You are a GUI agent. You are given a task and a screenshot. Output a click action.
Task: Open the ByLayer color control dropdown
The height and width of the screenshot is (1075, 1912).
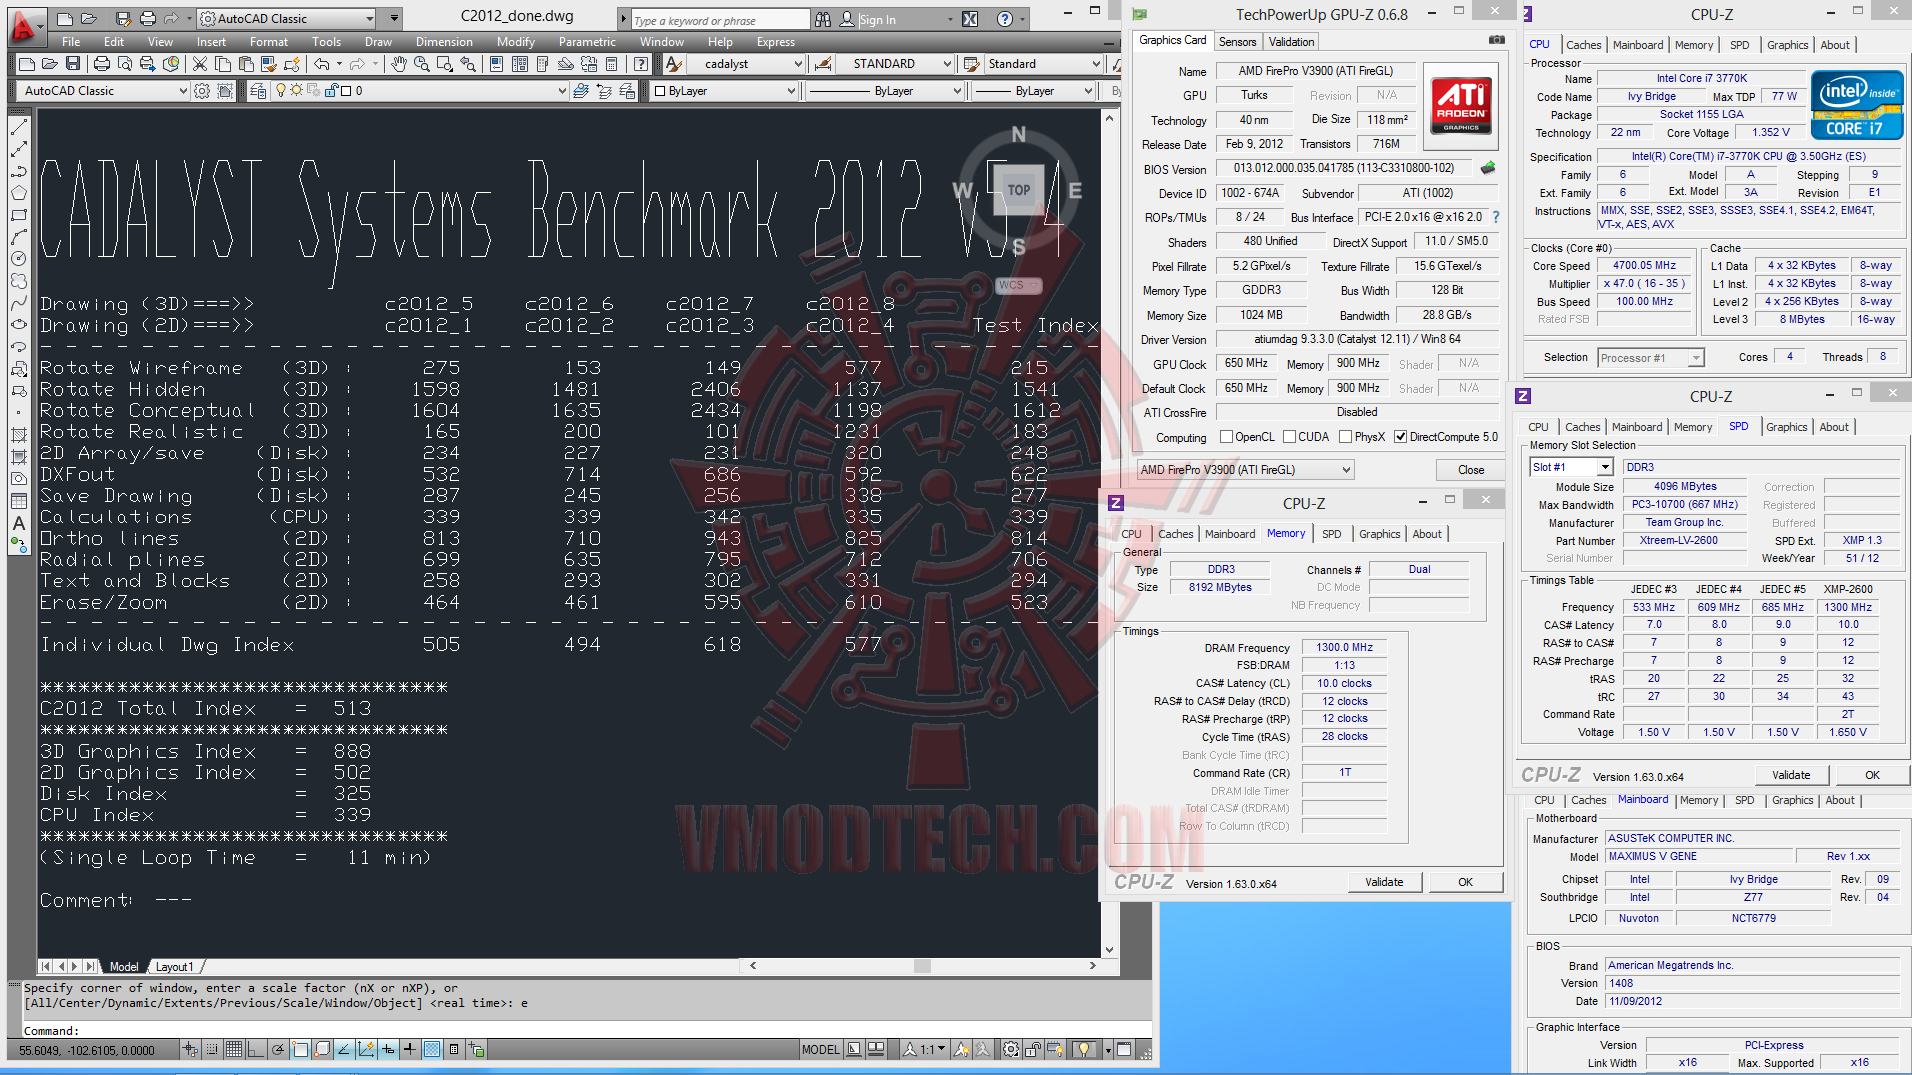pyautogui.click(x=791, y=91)
